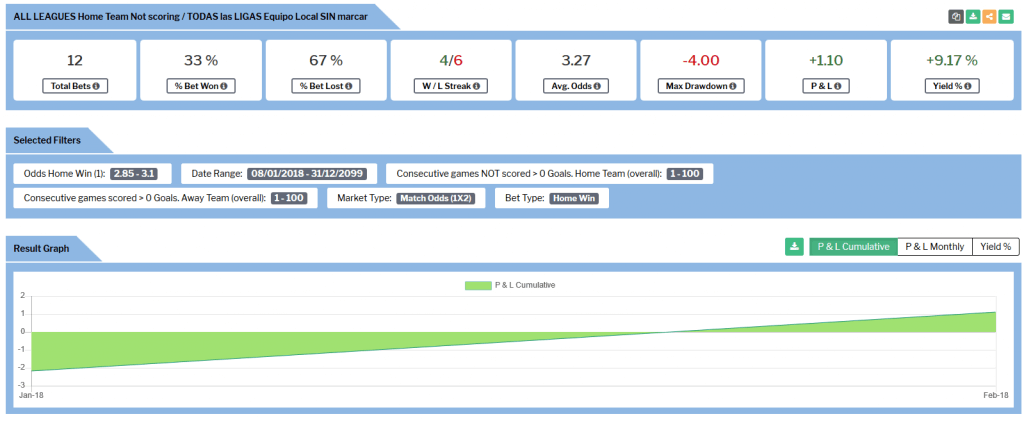Click the Feb-18 axis label on the graph

point(995,396)
